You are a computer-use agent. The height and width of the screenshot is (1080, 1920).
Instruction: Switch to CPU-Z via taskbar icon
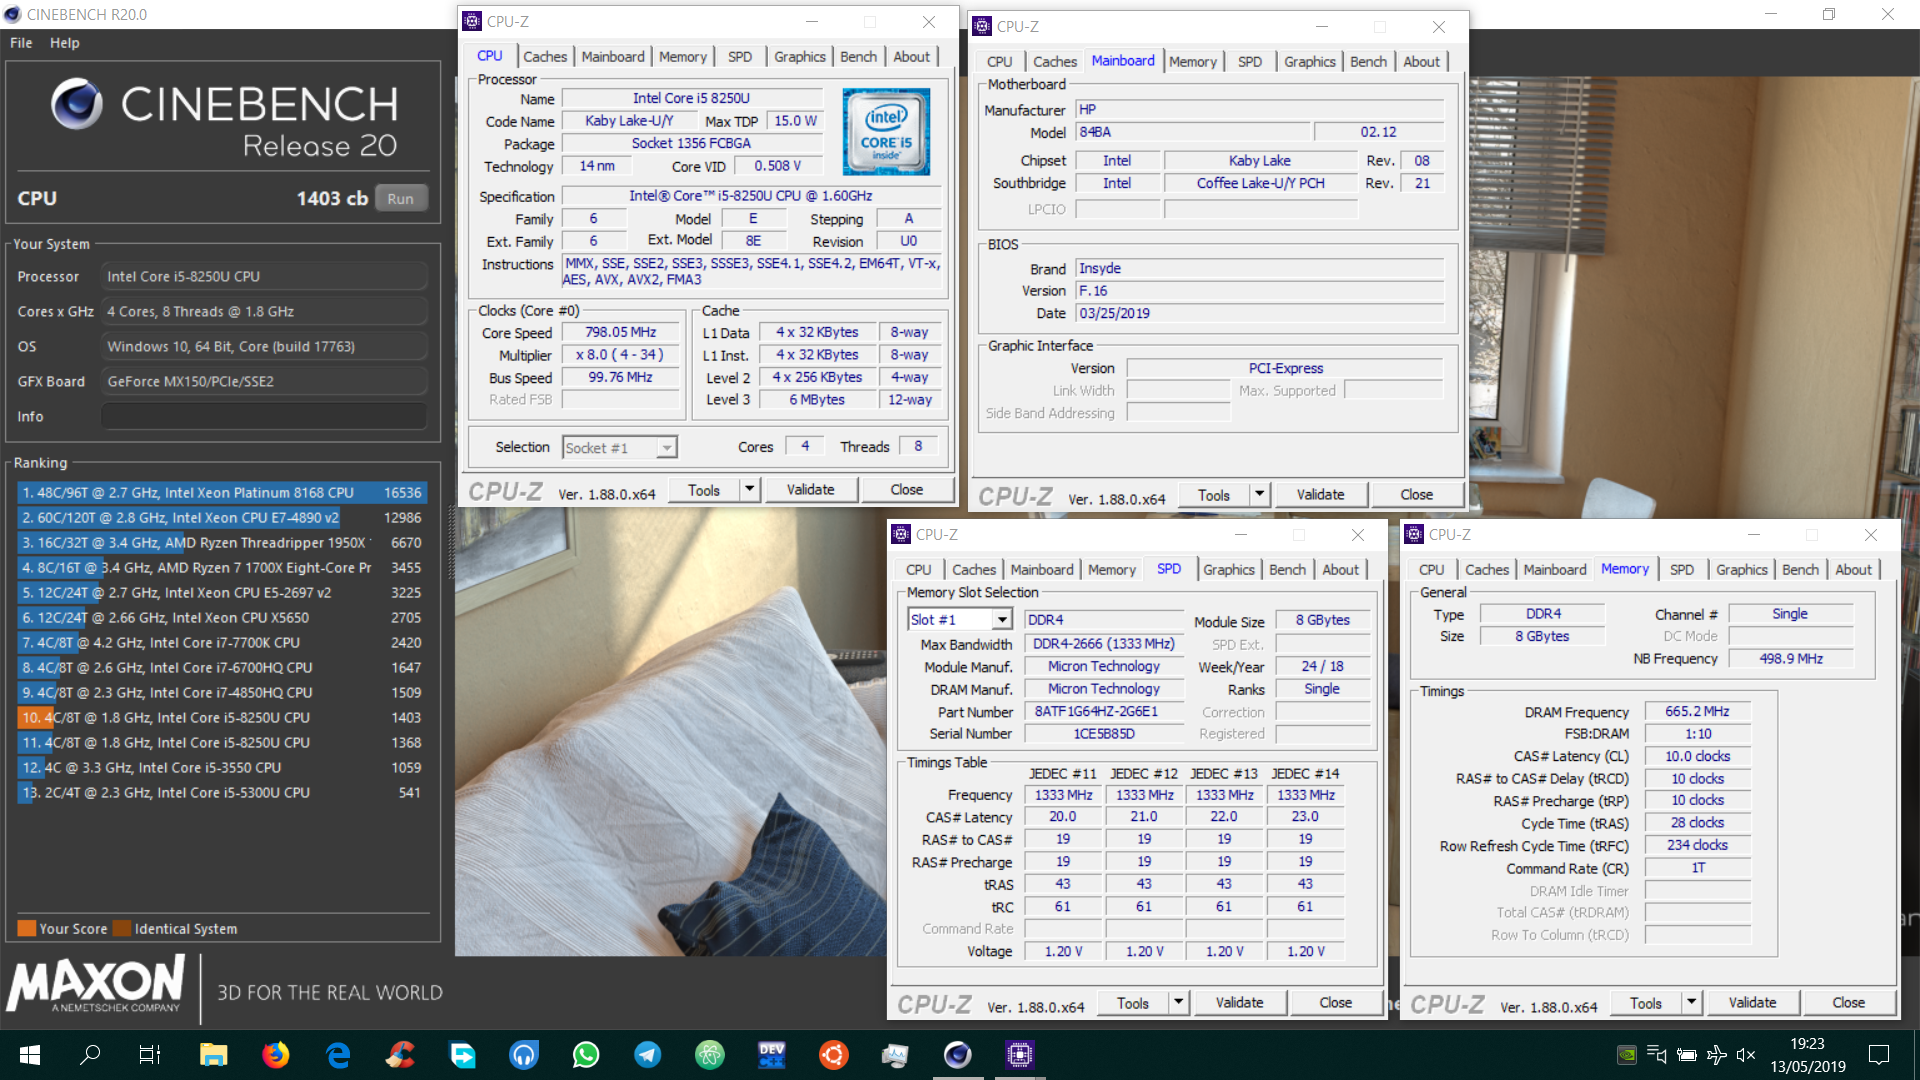point(1019,1055)
